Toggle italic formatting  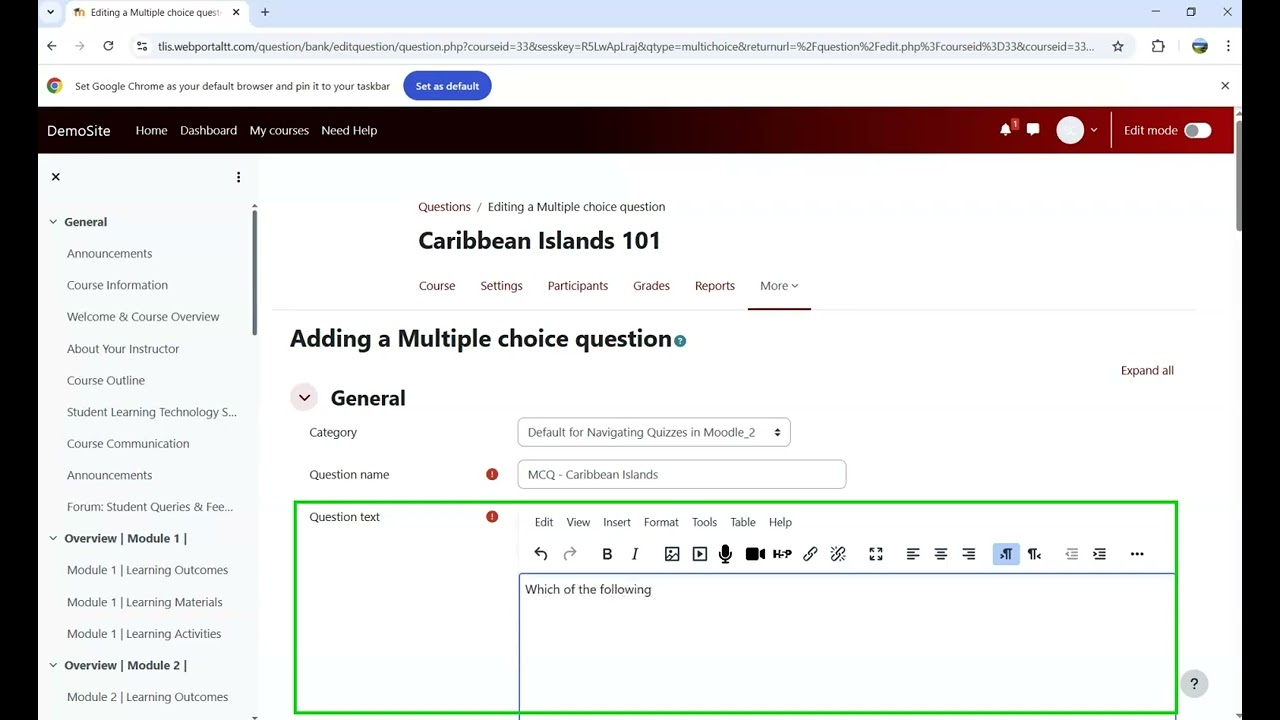coord(635,554)
